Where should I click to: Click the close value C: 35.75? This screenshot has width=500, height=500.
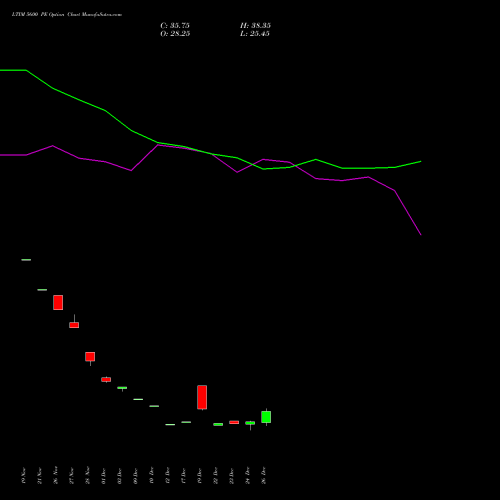click(x=175, y=25)
